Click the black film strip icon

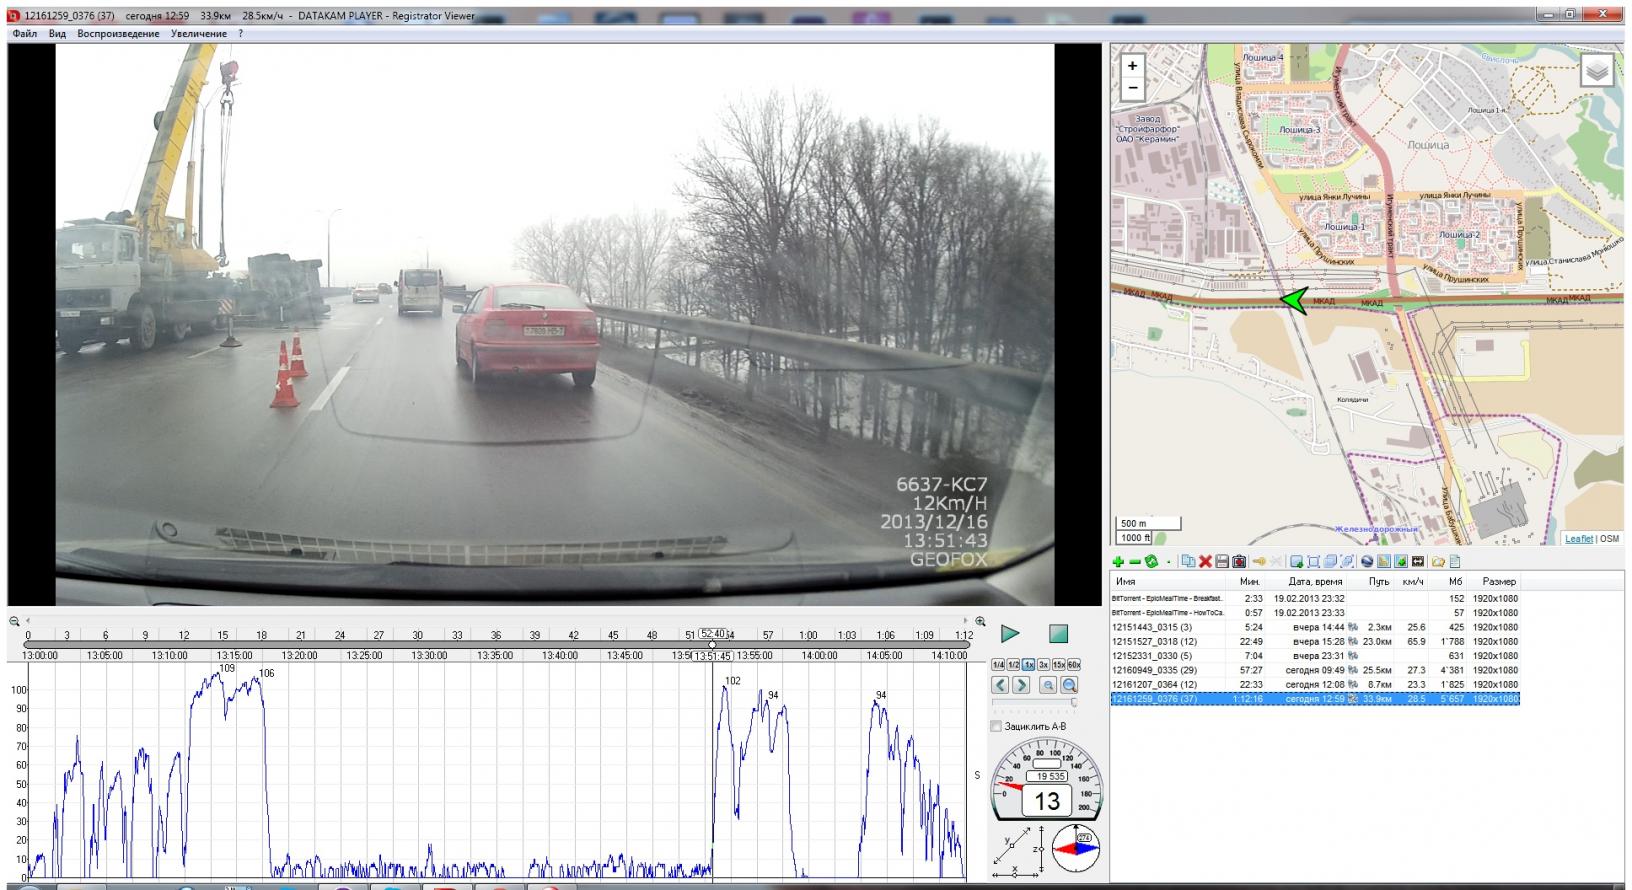pos(1418,562)
